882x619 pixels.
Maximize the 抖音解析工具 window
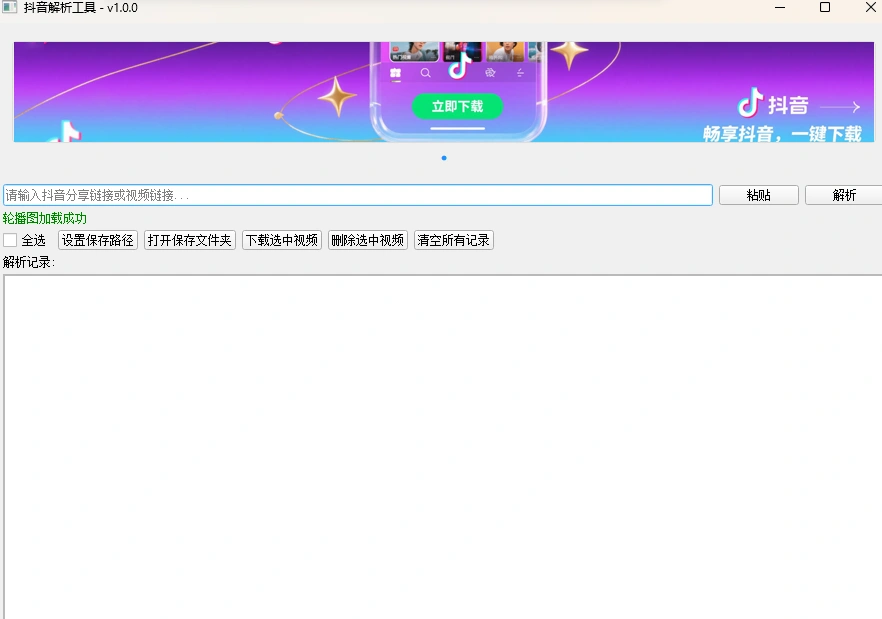pyautogui.click(x=825, y=8)
